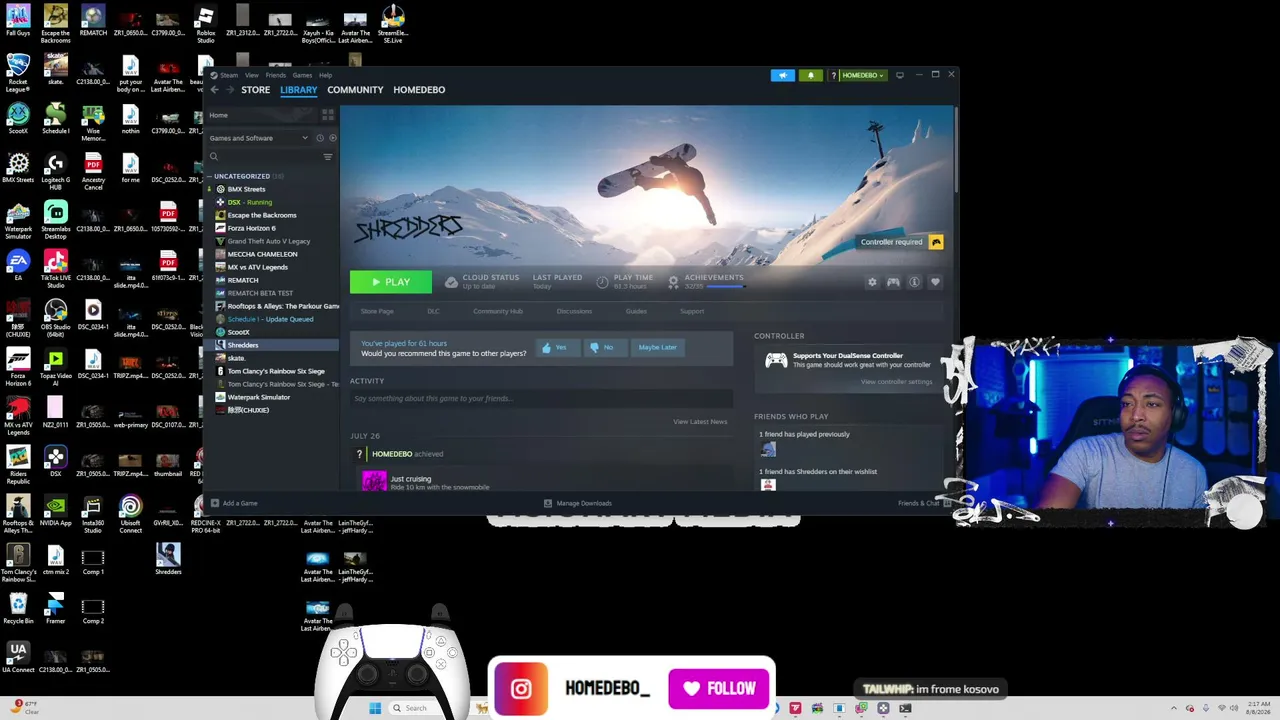Open the library advanced filter icon

point(327,157)
